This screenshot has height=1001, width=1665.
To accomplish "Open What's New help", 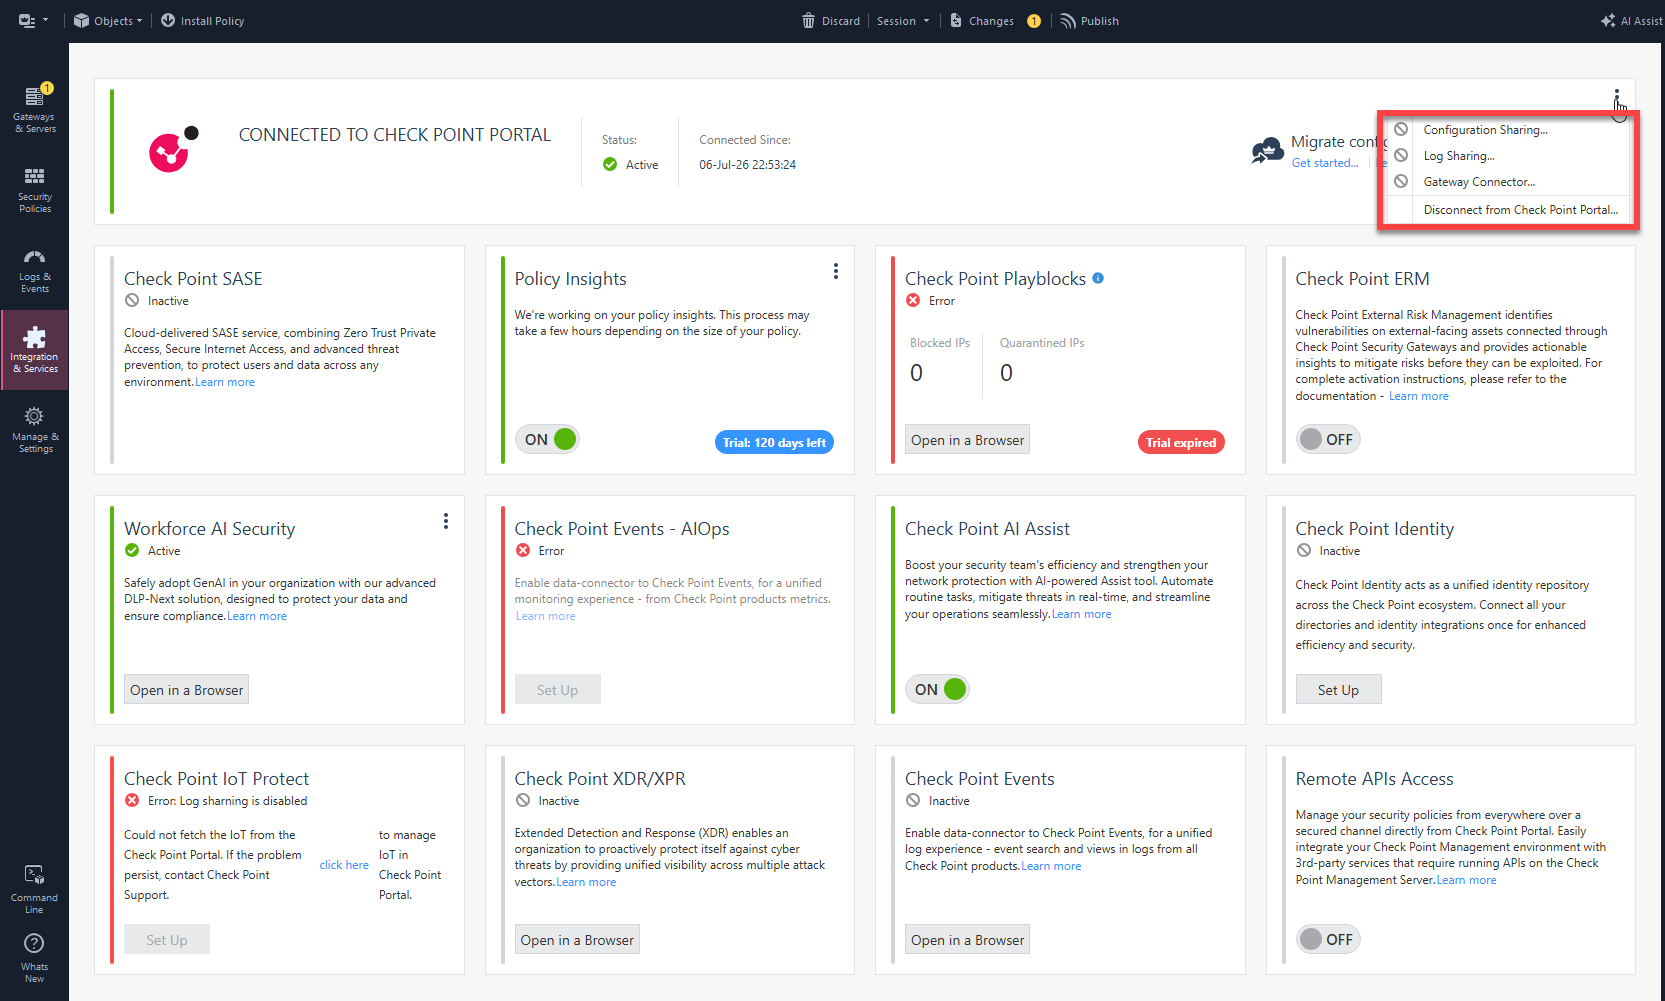I will tap(34, 958).
